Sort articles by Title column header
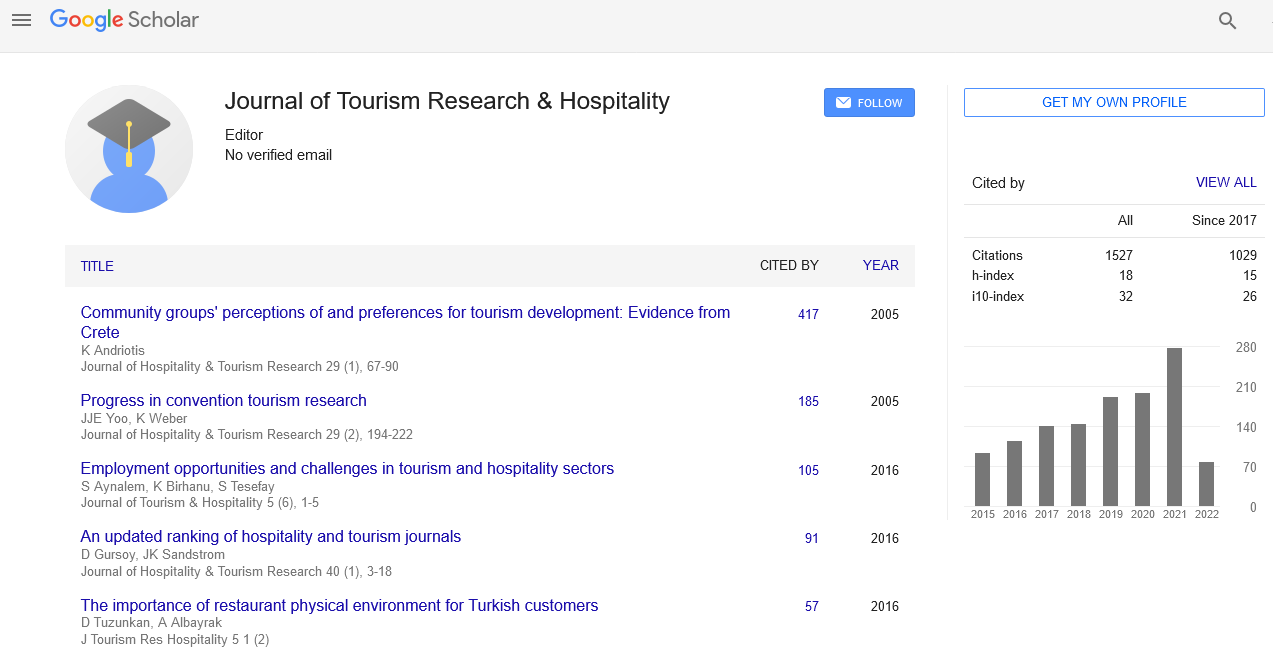 tap(97, 266)
